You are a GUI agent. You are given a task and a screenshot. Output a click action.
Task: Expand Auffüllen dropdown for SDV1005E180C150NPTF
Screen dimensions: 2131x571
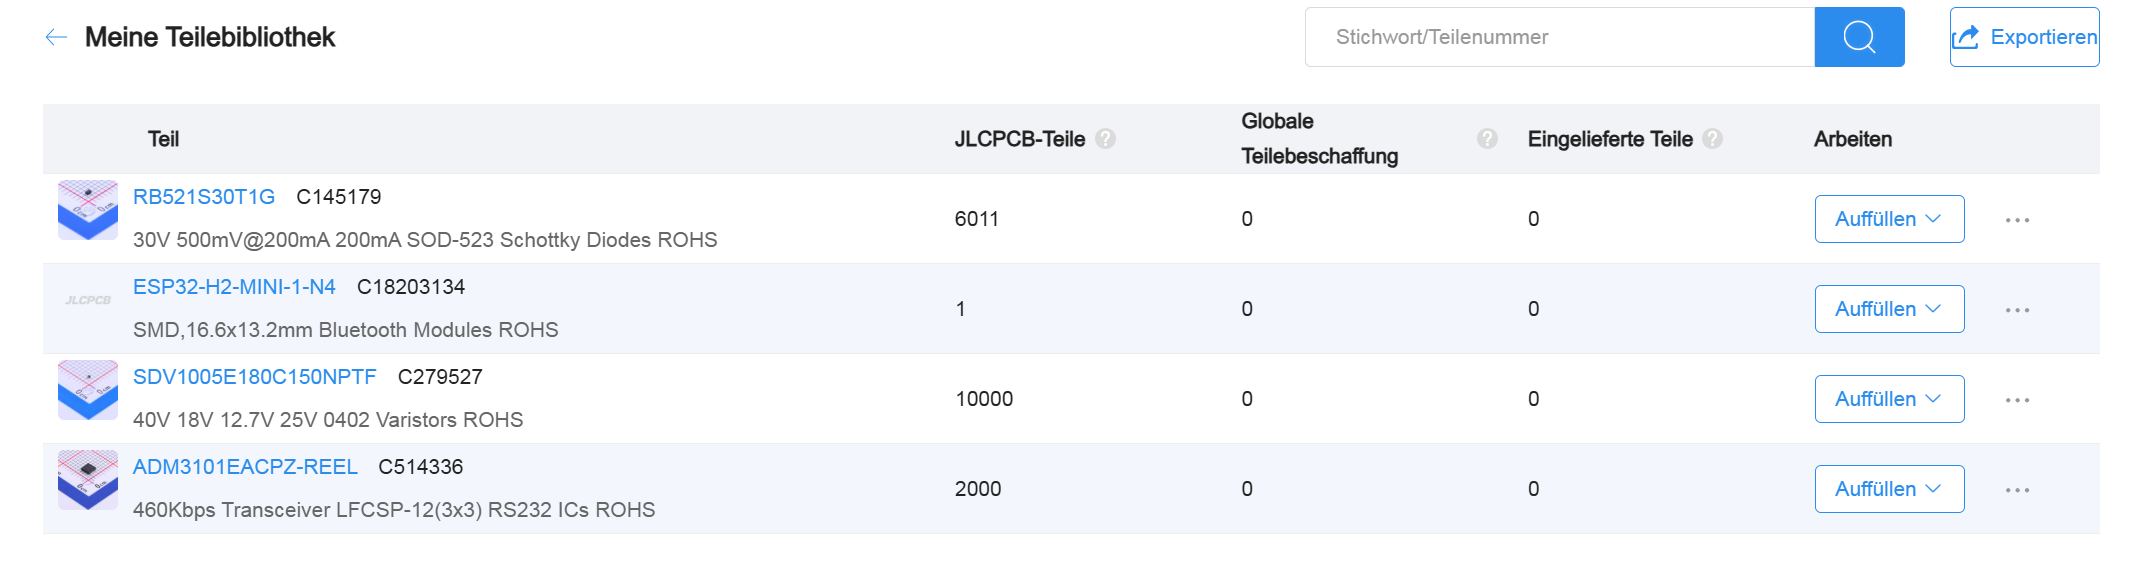[1889, 399]
